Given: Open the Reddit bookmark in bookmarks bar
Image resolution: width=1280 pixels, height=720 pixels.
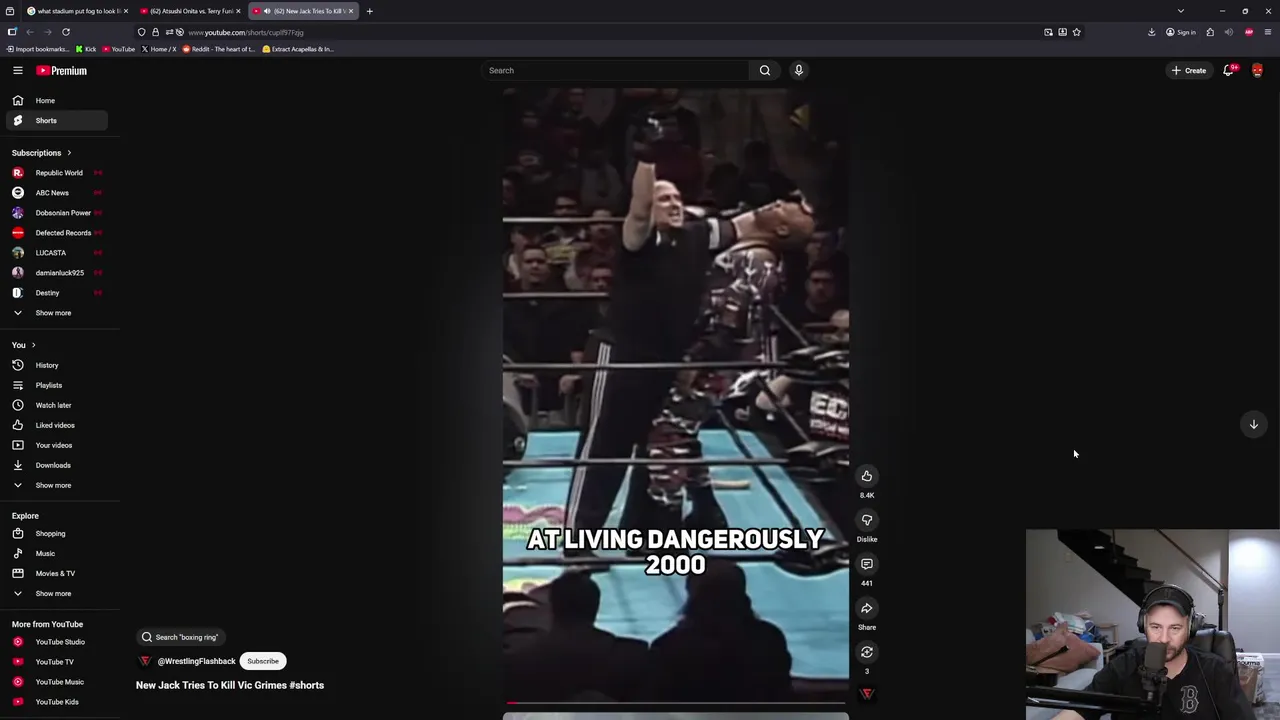Looking at the screenshot, I should (219, 49).
